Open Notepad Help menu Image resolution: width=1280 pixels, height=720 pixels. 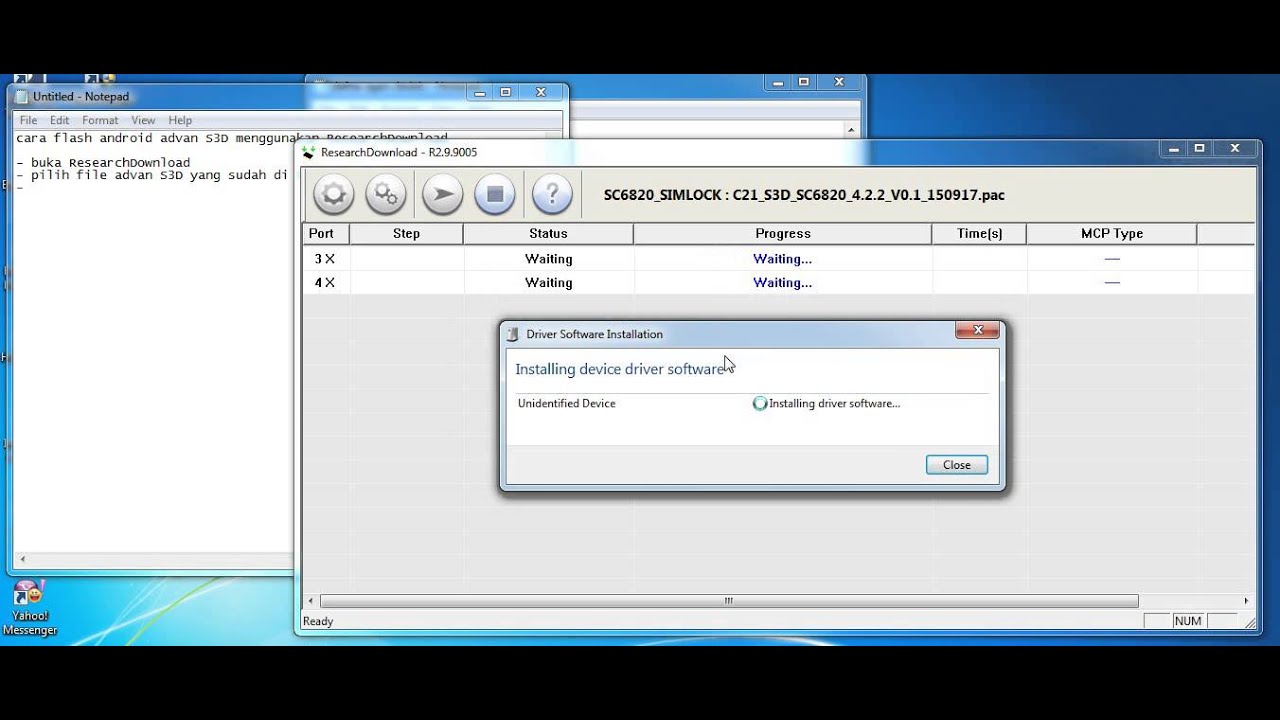pos(180,120)
